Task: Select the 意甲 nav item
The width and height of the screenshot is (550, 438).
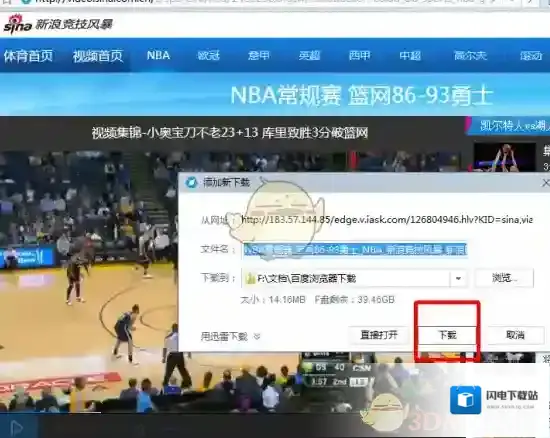Action: [259, 55]
